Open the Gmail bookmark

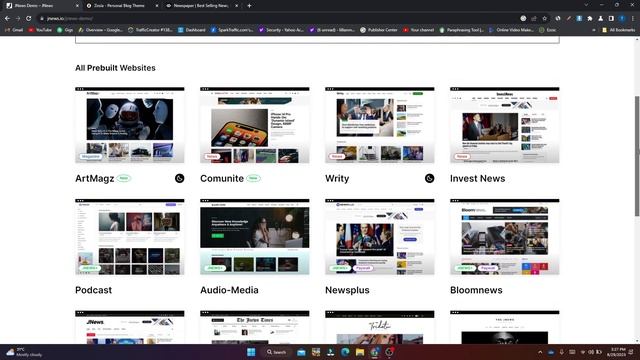pyautogui.click(x=14, y=30)
